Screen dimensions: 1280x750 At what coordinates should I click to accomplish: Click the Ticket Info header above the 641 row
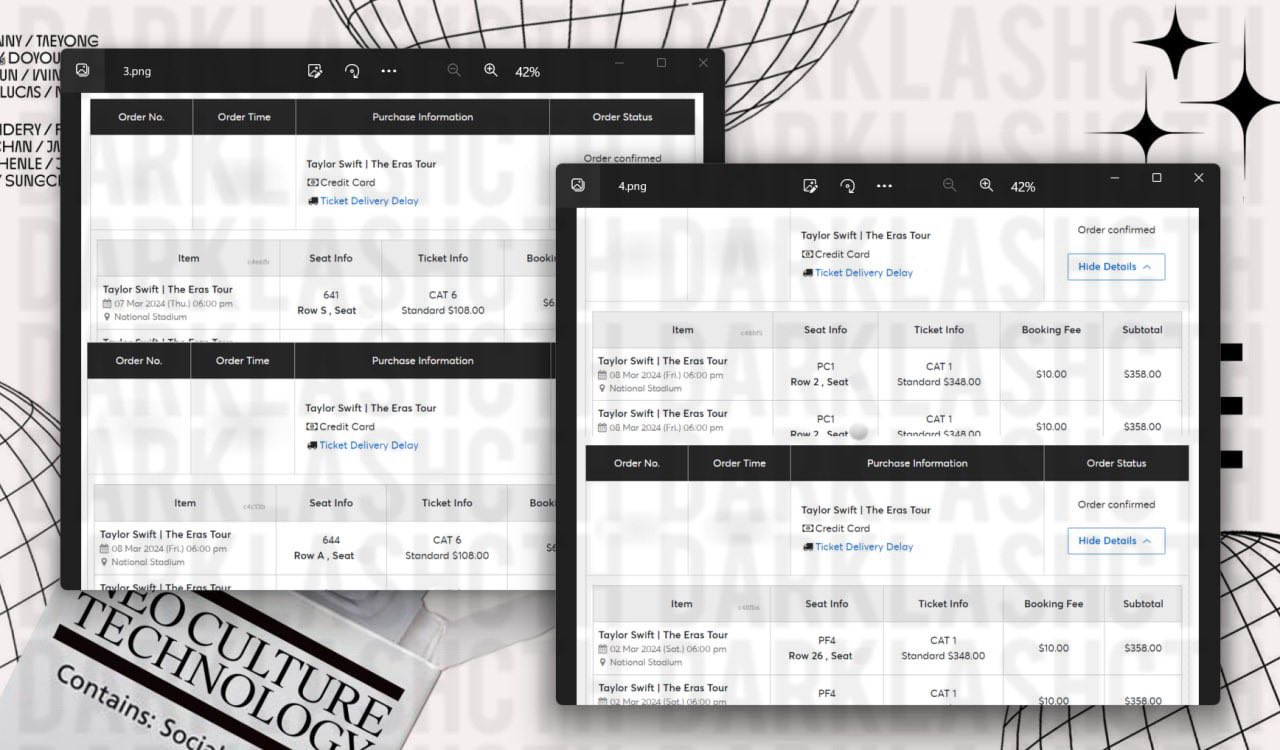point(443,258)
